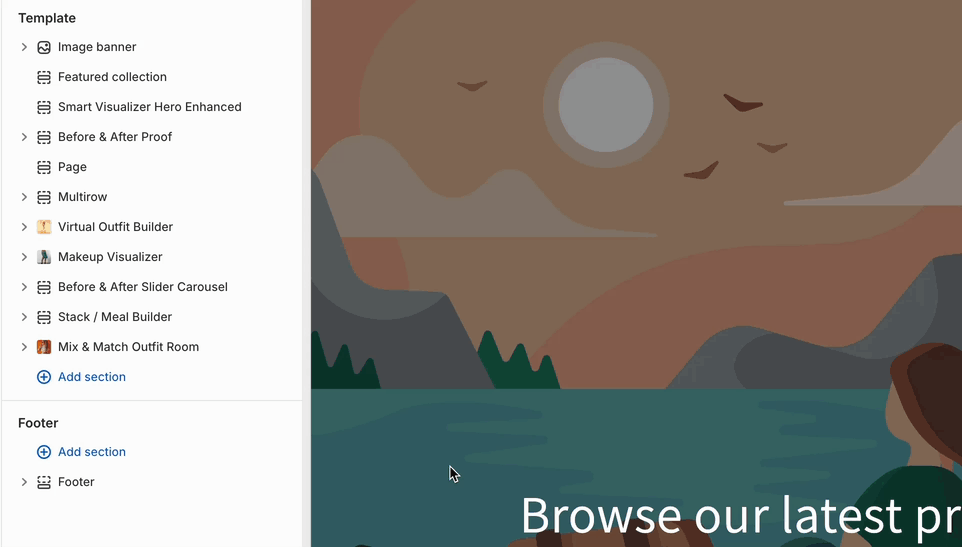This screenshot has height=547, width=962.
Task: Select the Featured collection section
Action: 152,77
